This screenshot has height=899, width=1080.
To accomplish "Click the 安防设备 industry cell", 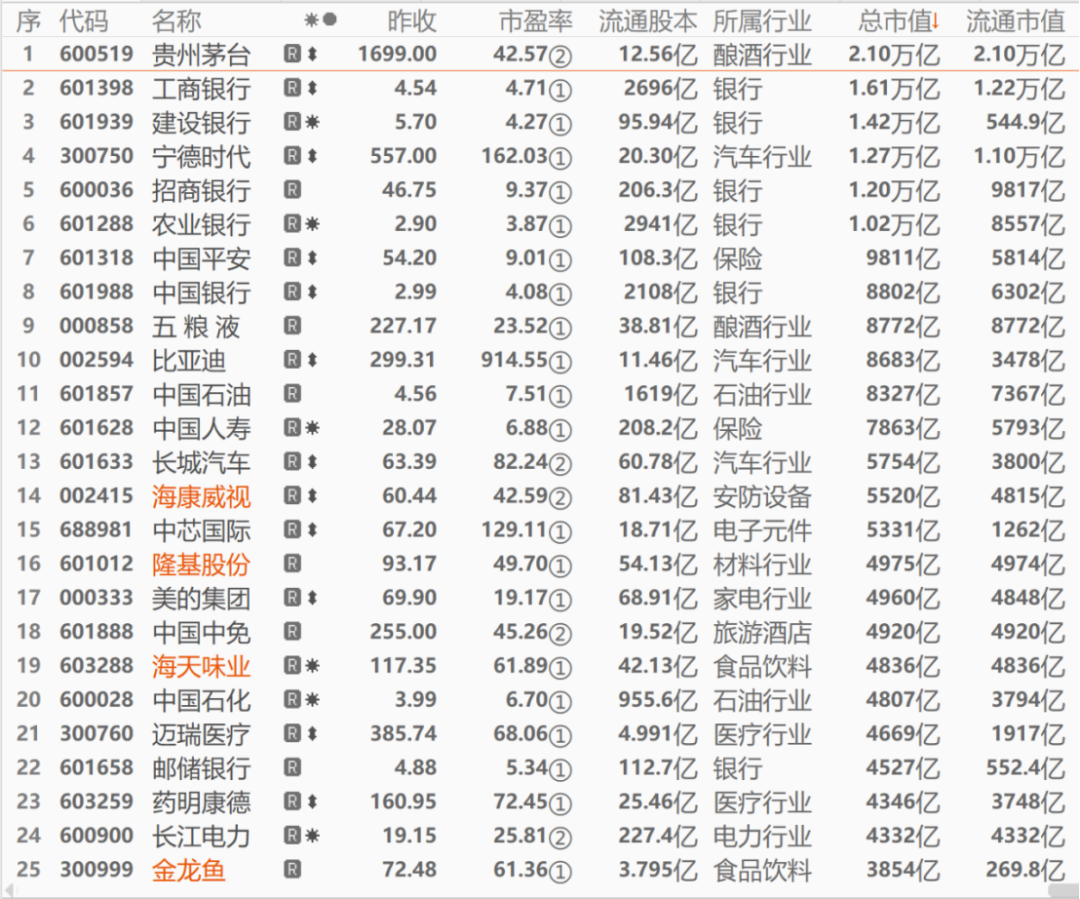I will coord(762,496).
